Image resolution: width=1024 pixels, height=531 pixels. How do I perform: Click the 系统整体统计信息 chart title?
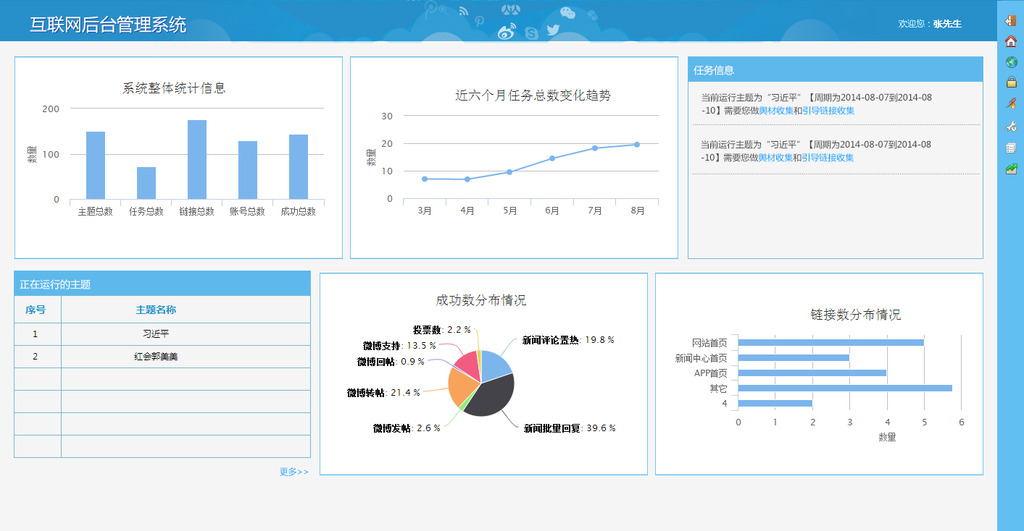point(174,88)
